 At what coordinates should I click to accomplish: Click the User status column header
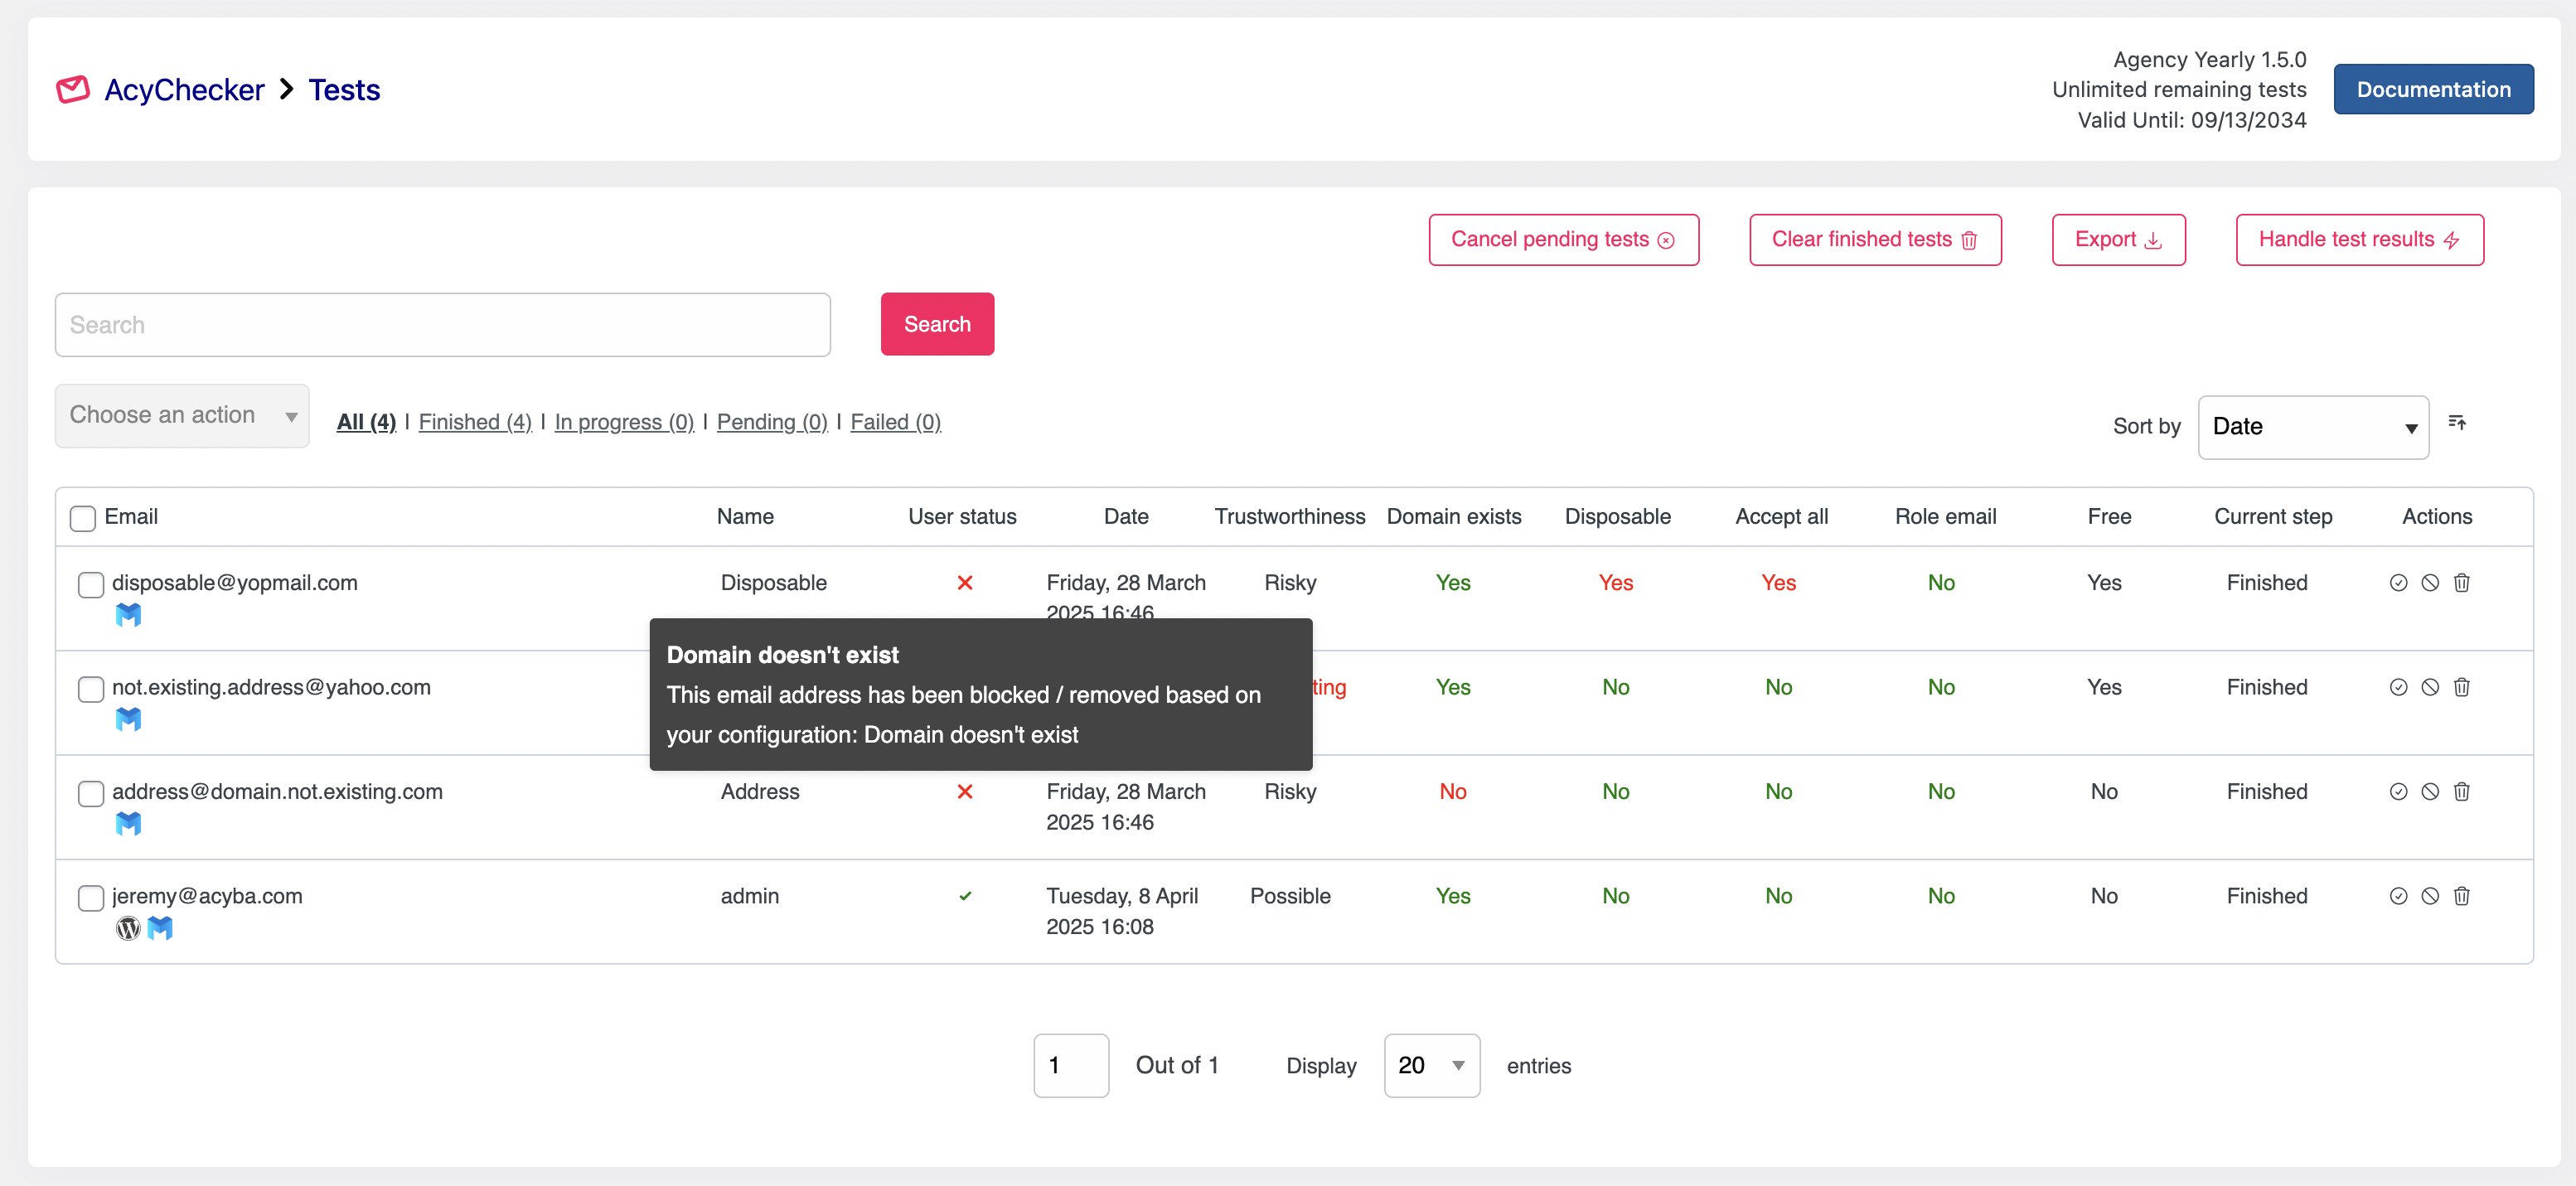(x=962, y=517)
